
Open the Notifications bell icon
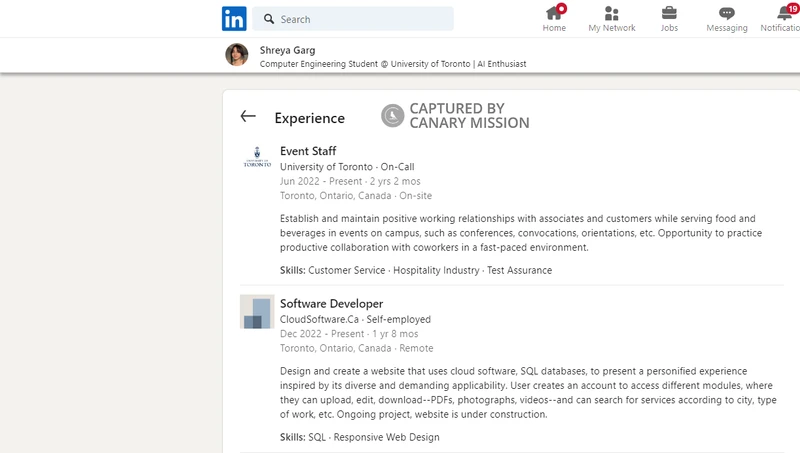point(785,13)
